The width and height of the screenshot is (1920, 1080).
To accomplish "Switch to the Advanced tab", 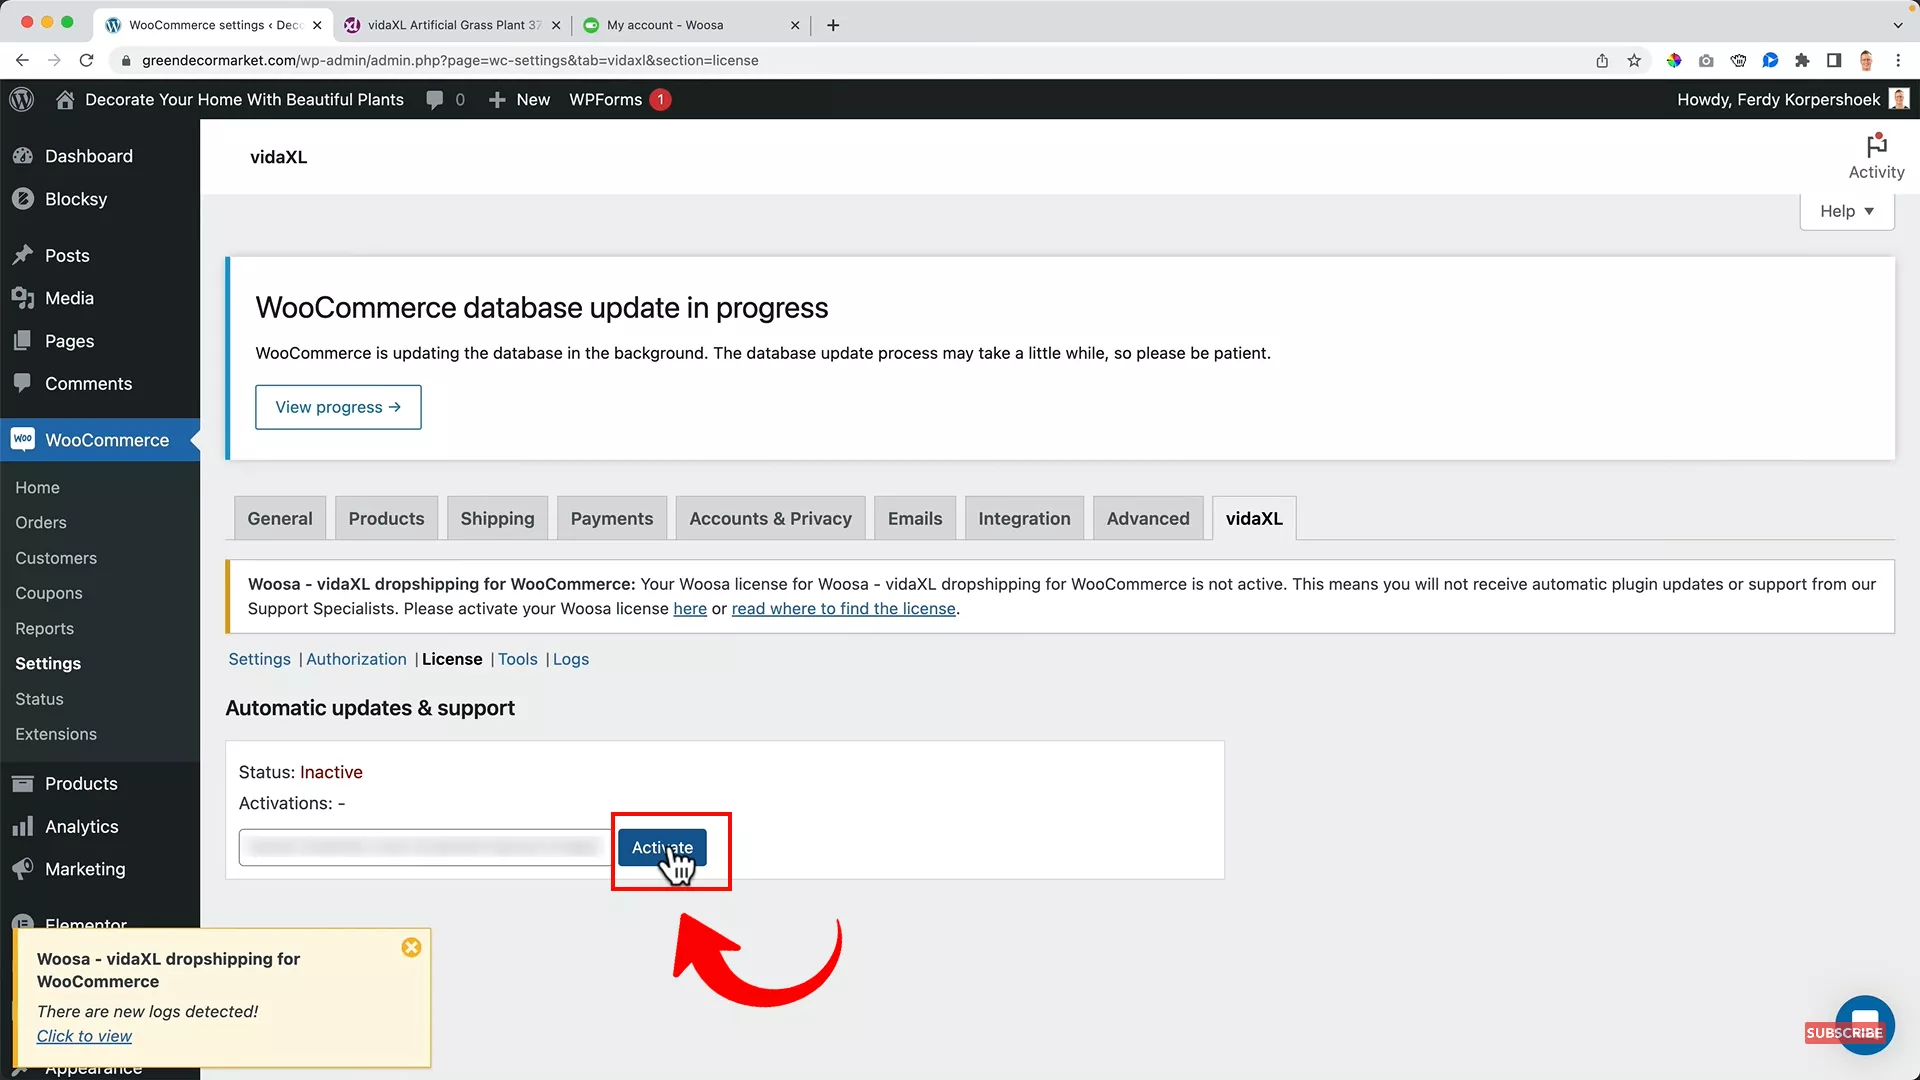I will point(1148,518).
